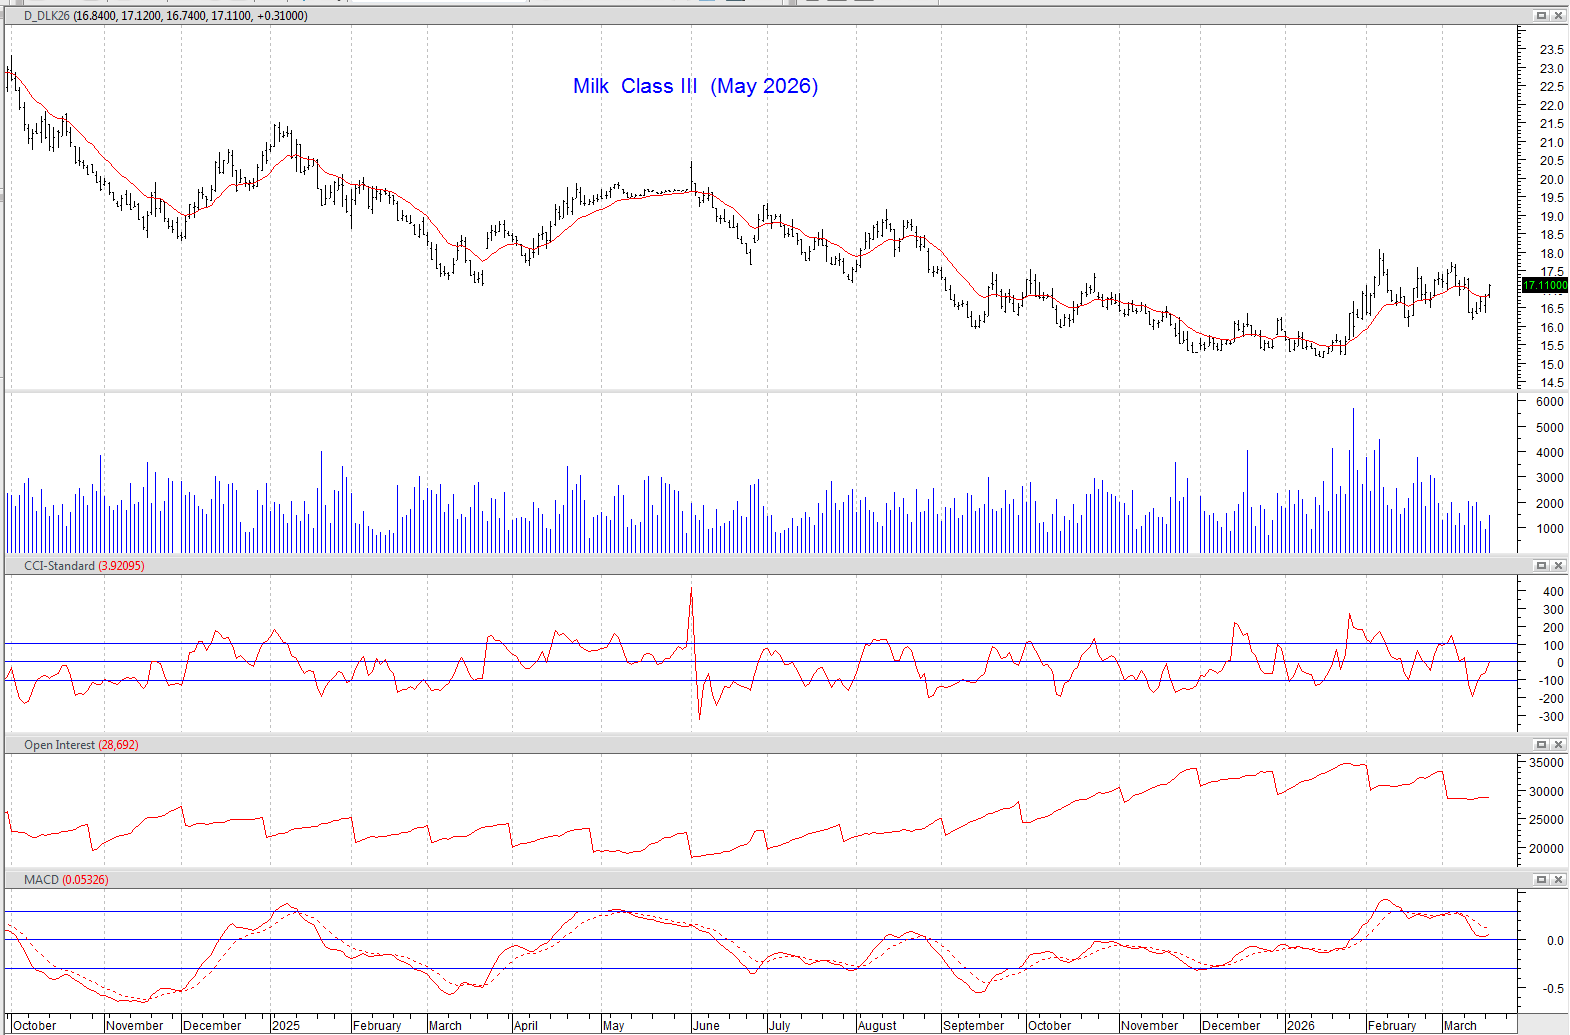Close the D_DLK26 price chart pane
Screen dimensions: 1570x1035
tap(1558, 15)
